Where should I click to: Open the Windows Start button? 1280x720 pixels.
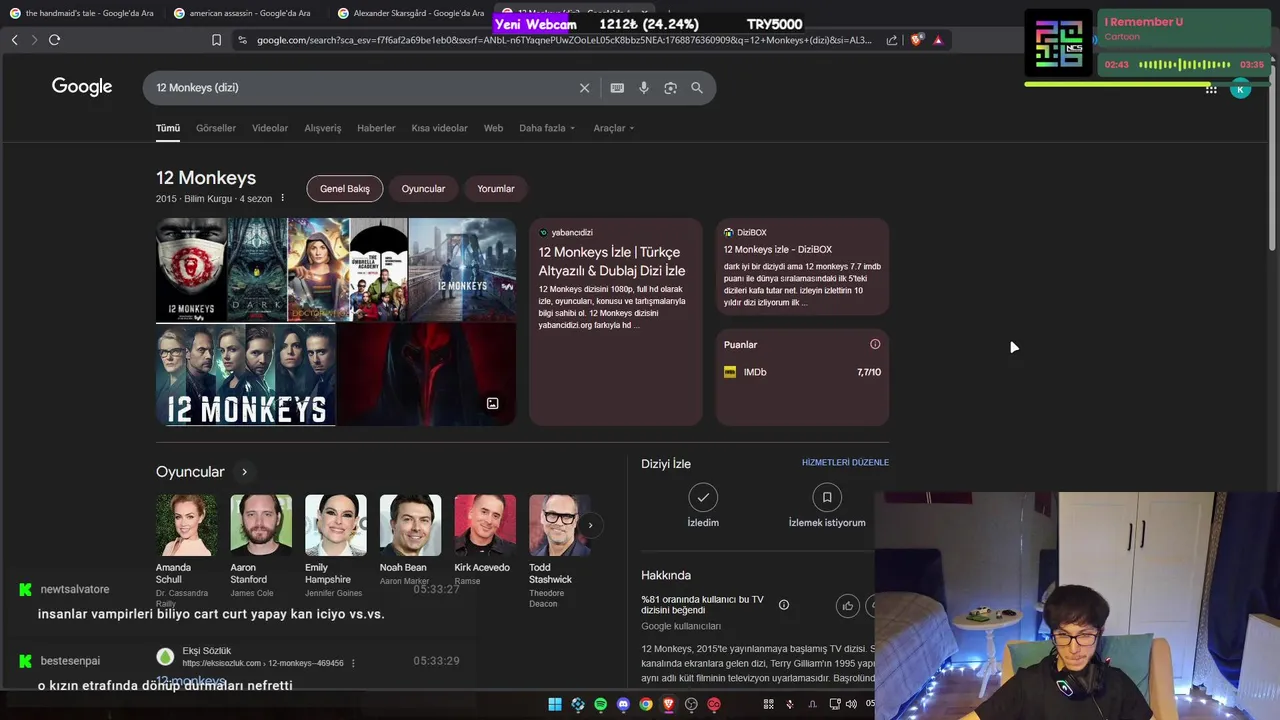click(555, 704)
